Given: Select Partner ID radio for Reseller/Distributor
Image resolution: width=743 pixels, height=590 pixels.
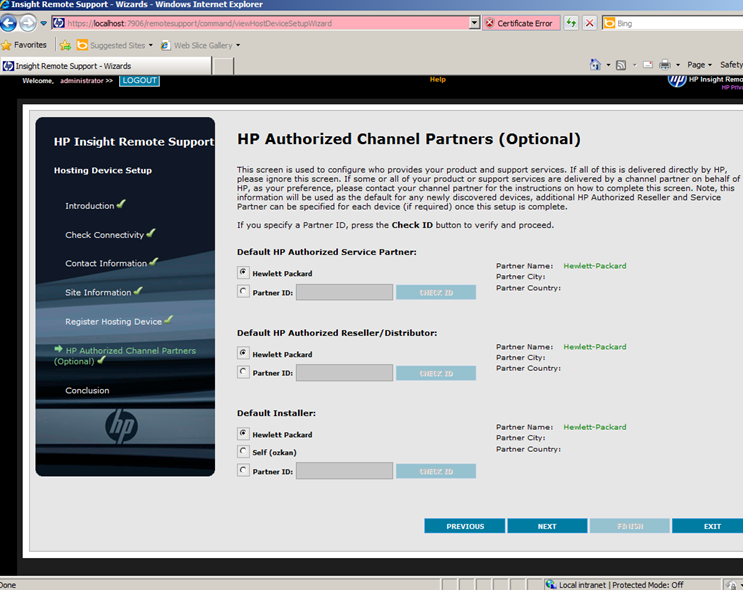Looking at the screenshot, I should pyautogui.click(x=243, y=372).
